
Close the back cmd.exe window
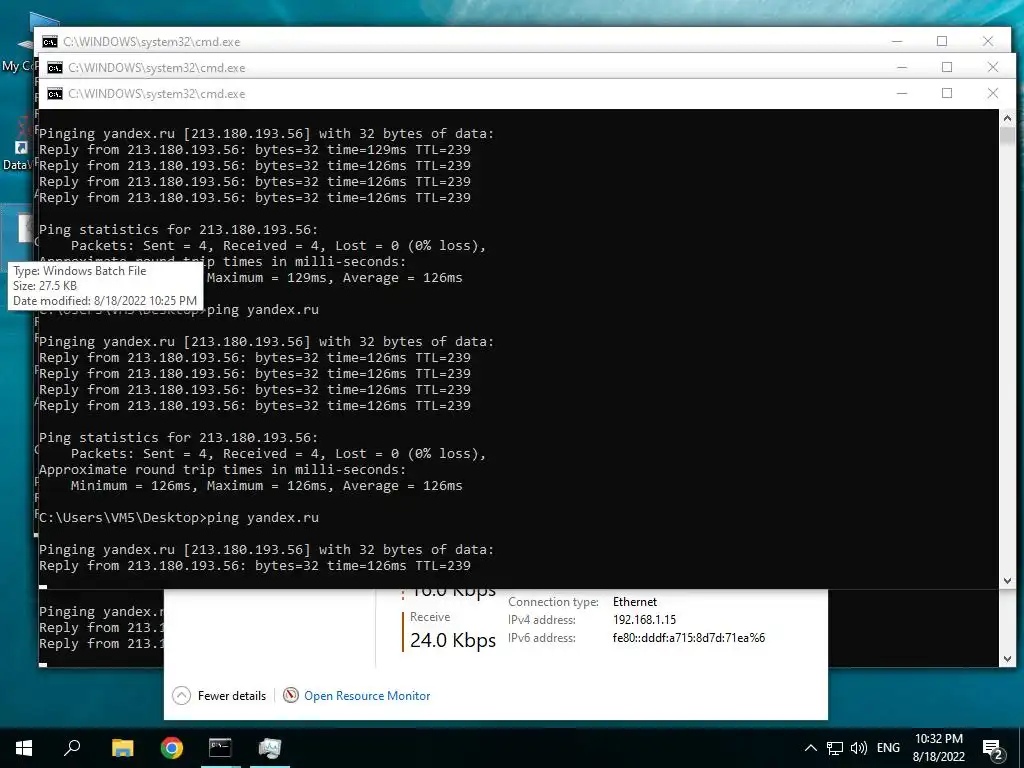987,41
